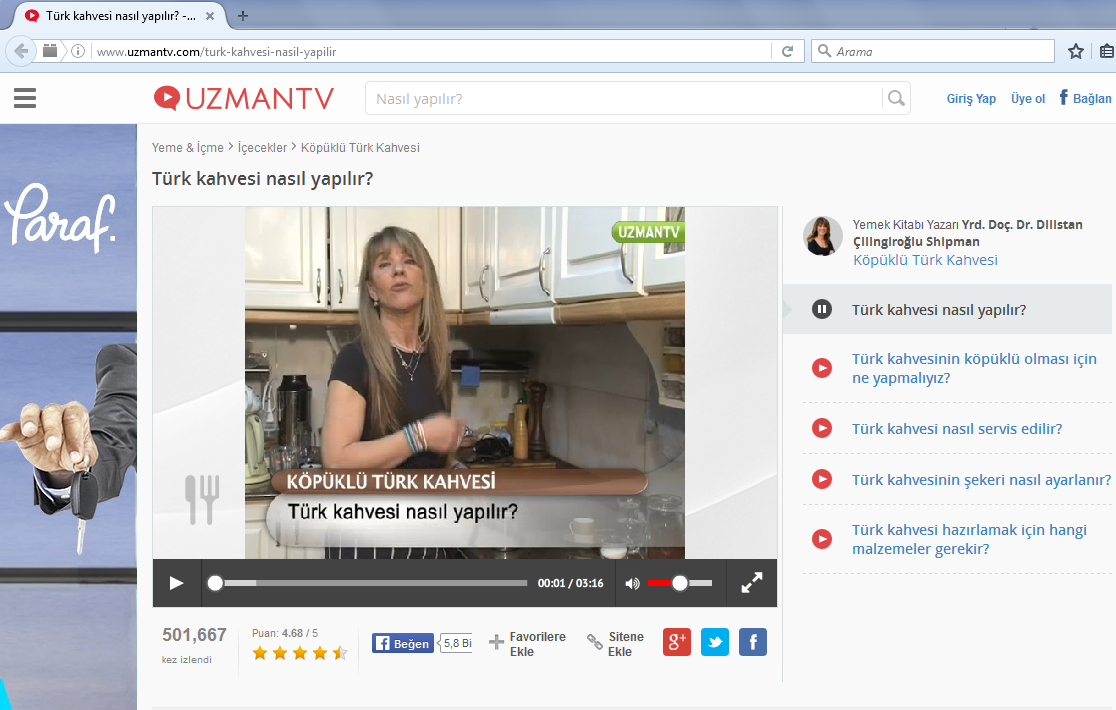Close the Türk kahvesi browser tab
Viewport: 1116px width, 710px height.
210,16
